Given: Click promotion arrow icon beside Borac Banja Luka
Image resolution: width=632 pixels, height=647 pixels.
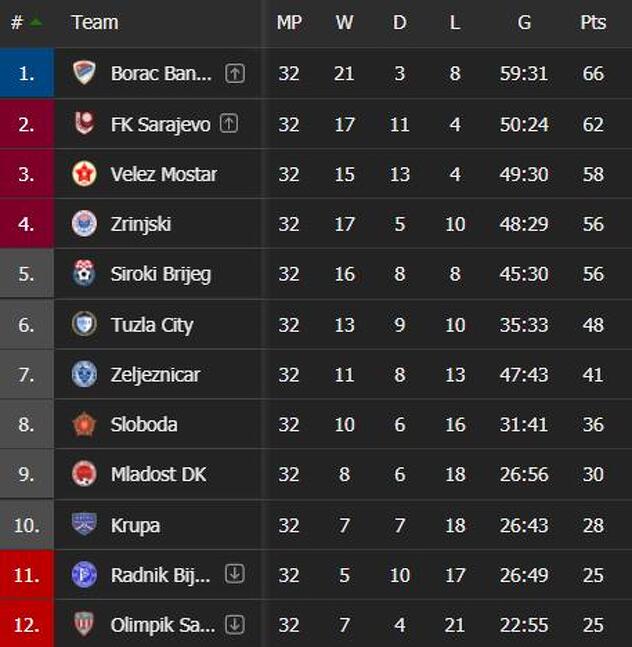Looking at the screenshot, I should click(235, 73).
